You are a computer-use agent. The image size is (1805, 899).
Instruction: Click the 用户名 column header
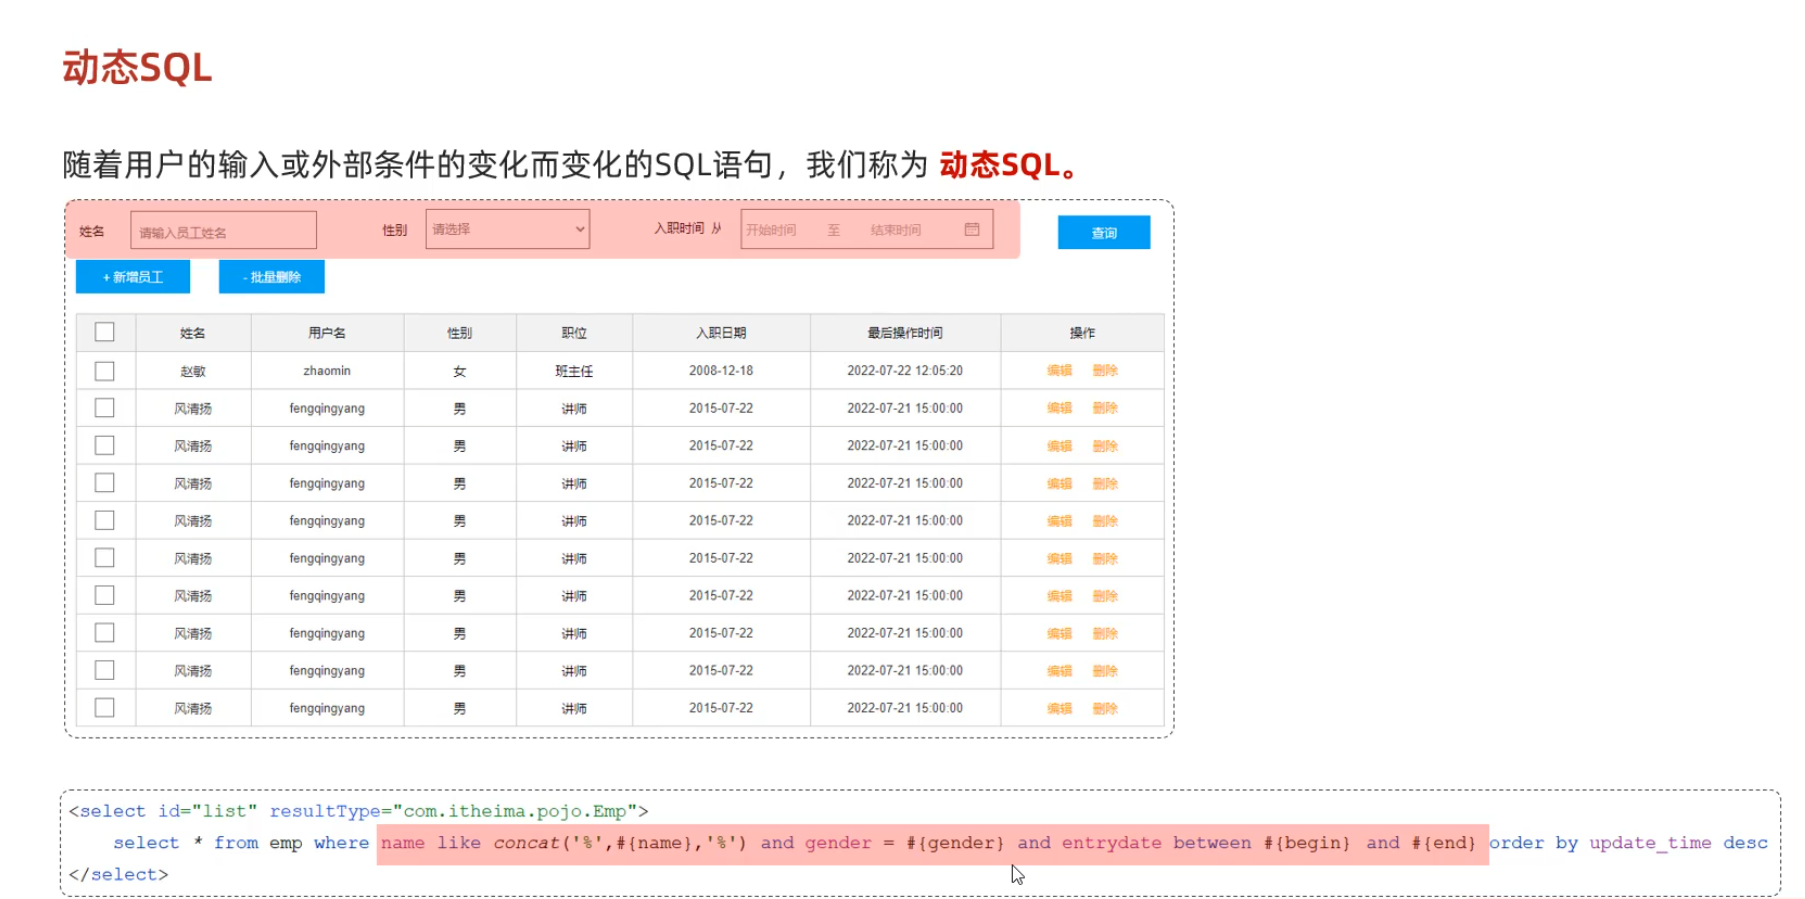click(x=327, y=333)
